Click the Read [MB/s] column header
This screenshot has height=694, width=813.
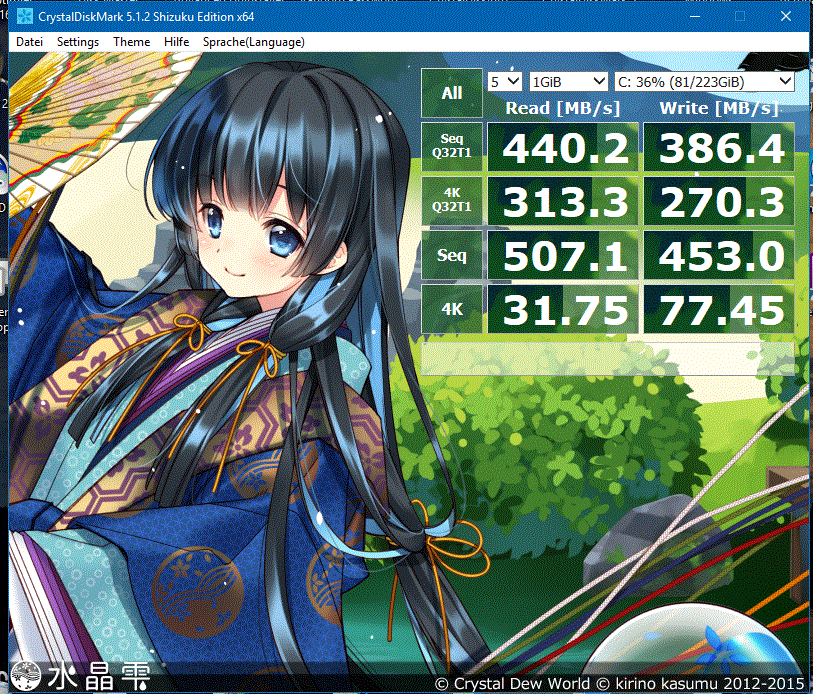563,108
